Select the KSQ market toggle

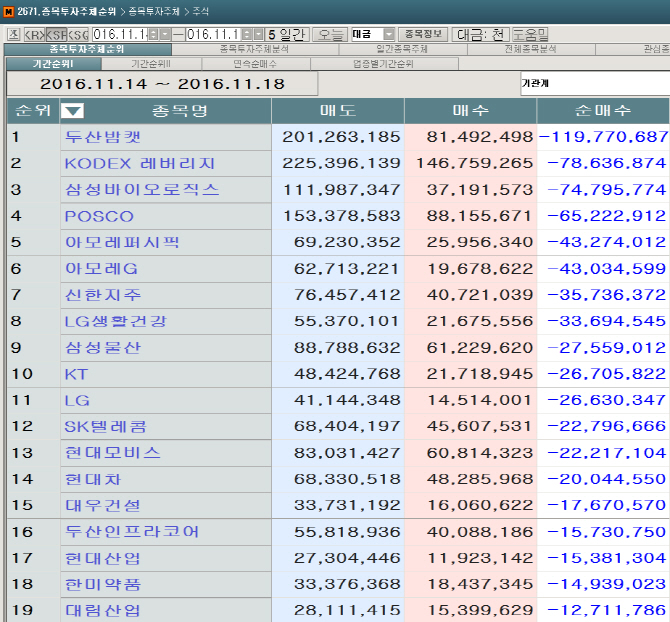78,34
